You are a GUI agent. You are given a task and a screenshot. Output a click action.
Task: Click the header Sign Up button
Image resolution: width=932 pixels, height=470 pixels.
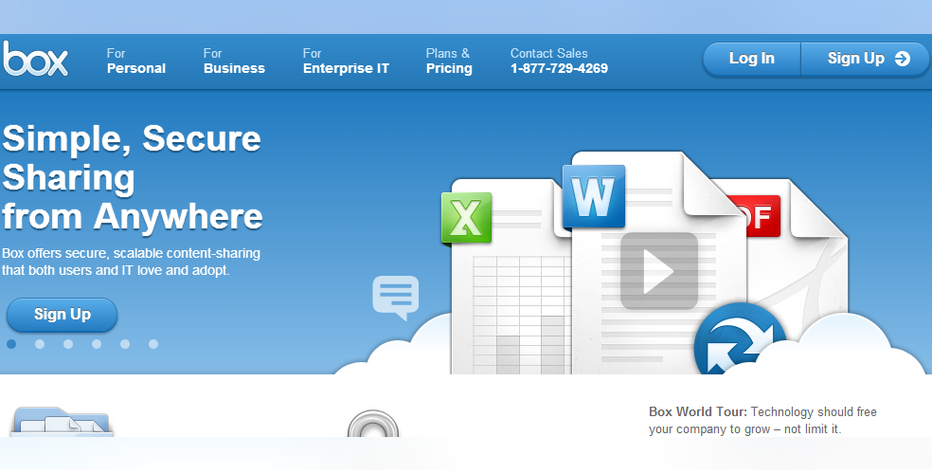pos(865,58)
